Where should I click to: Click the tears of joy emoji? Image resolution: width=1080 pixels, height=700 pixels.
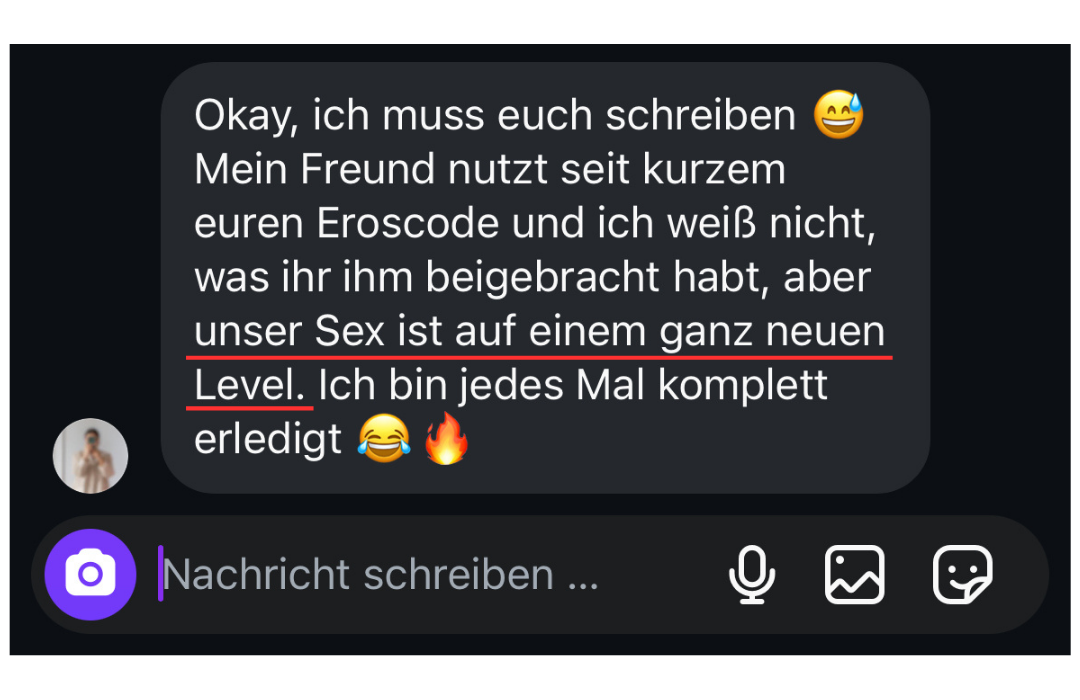tap(384, 438)
